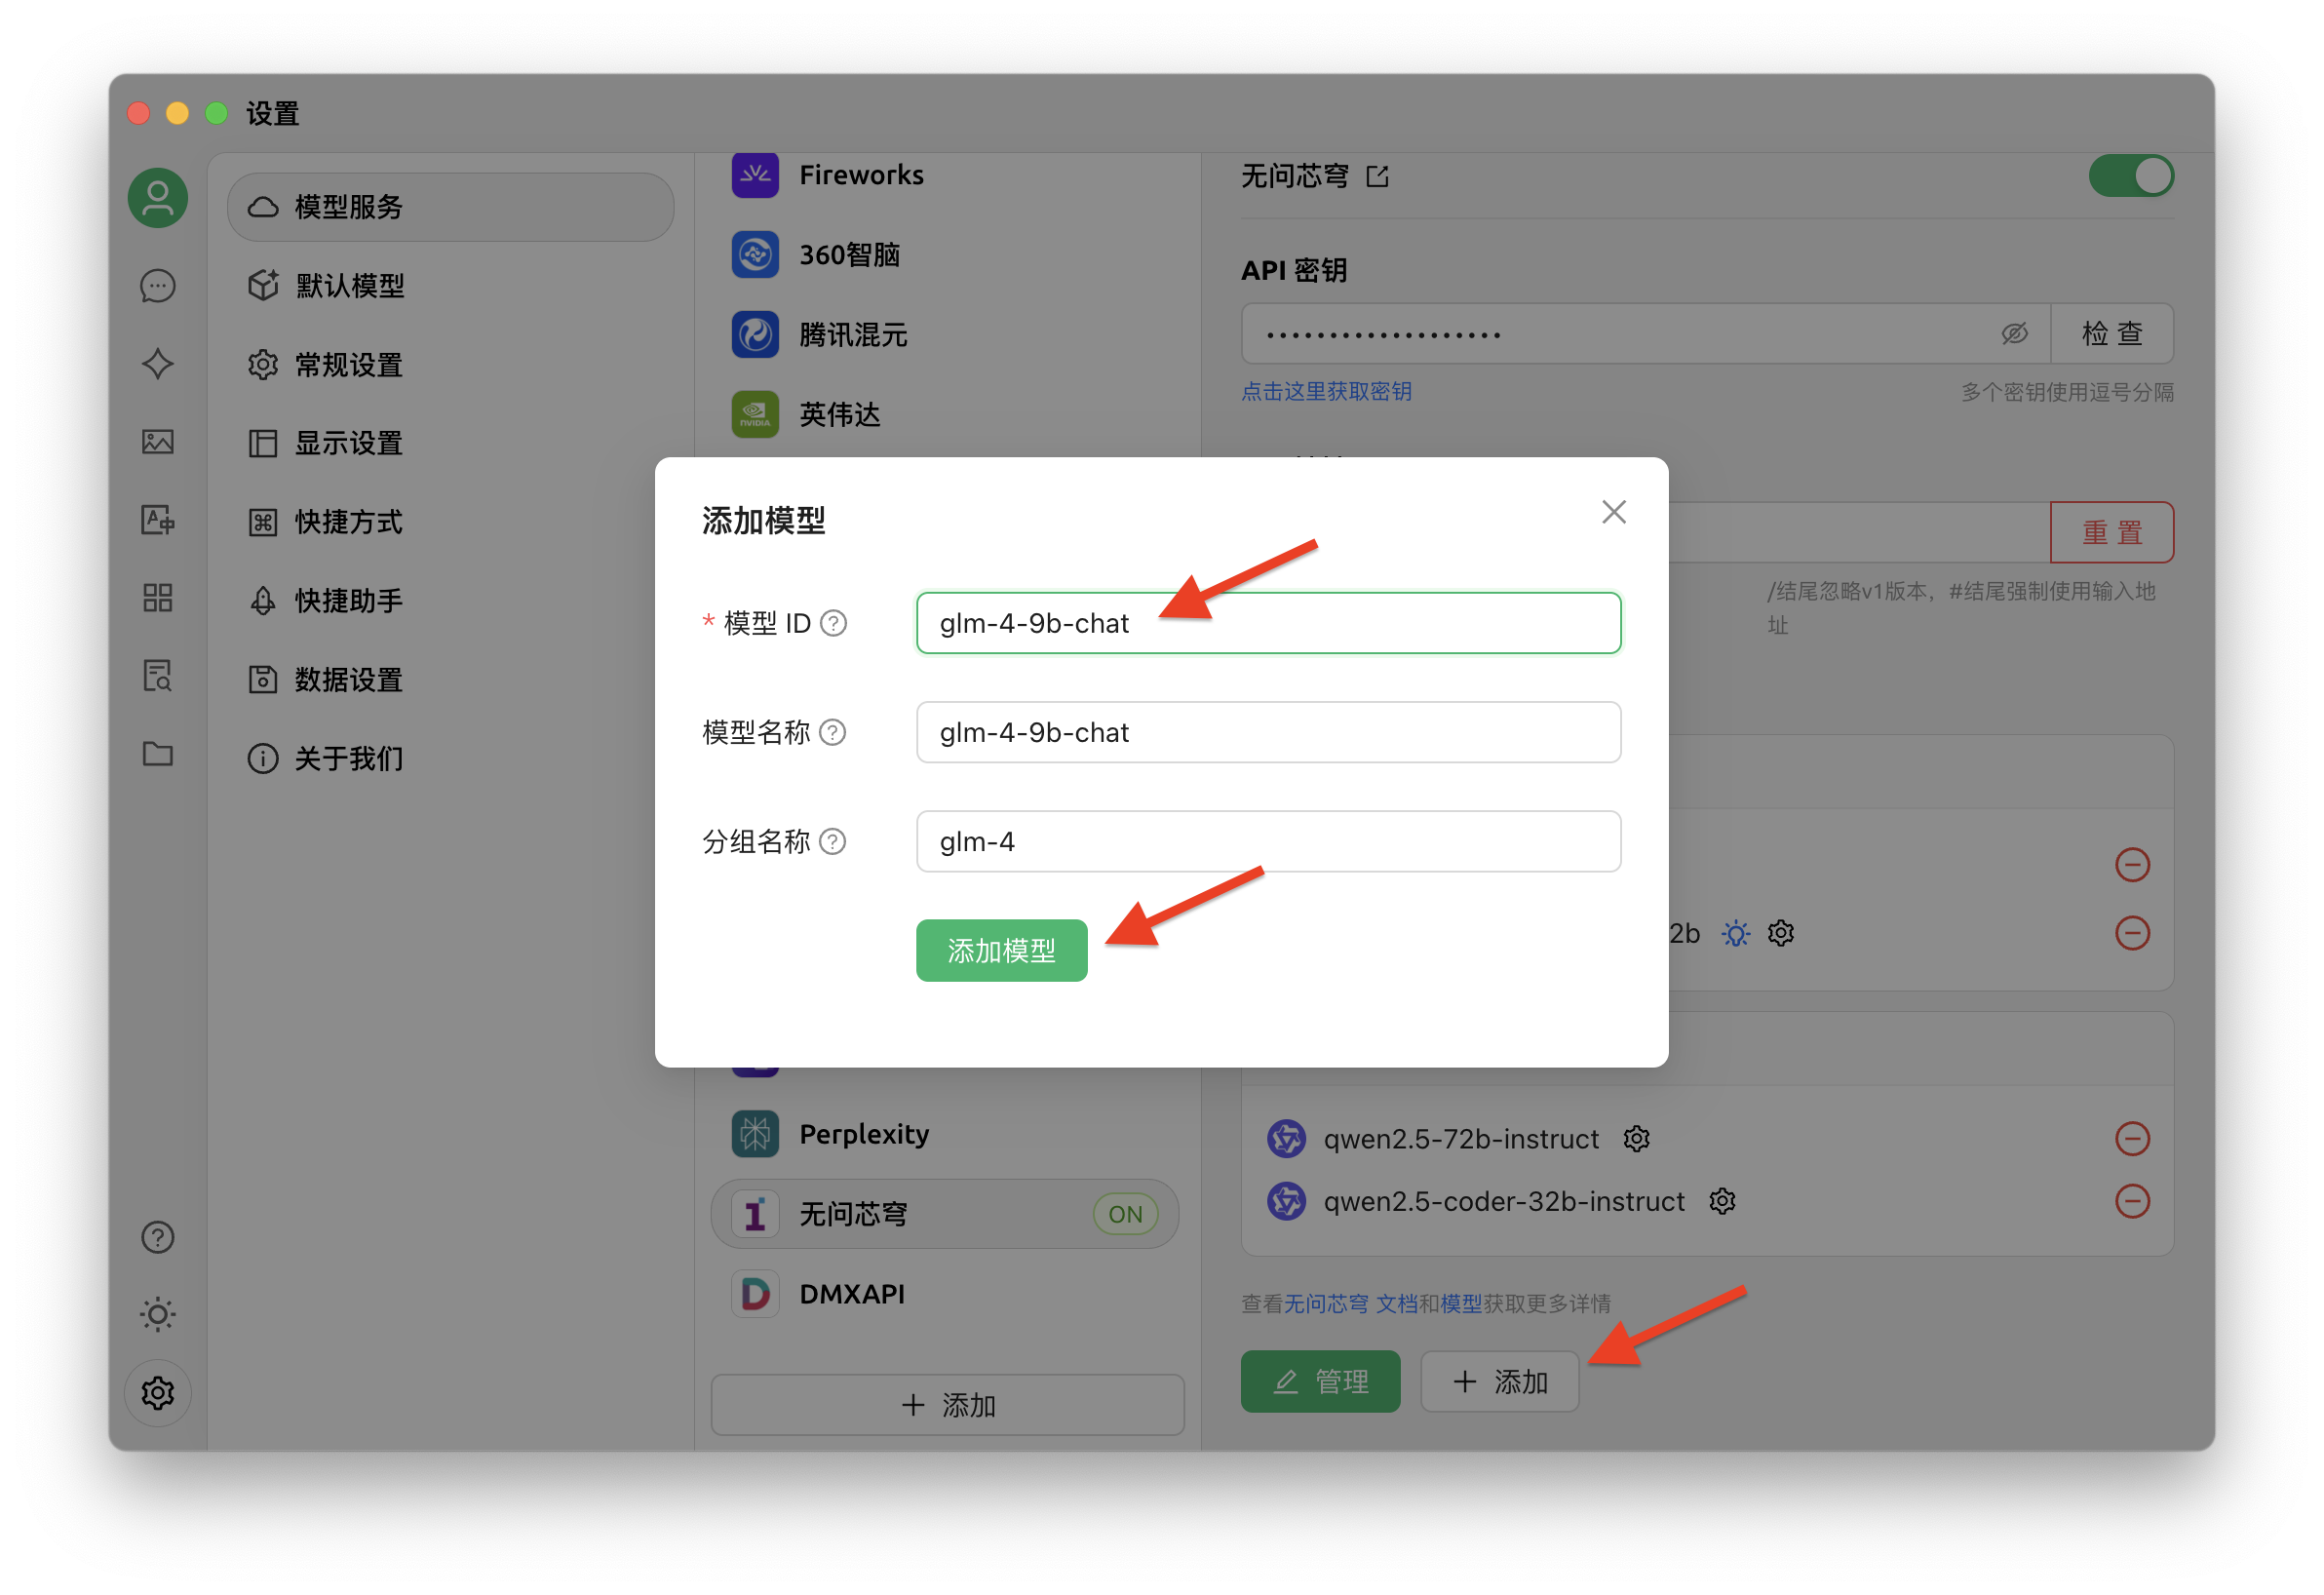Viewport: 2324px width, 1595px height.
Task: Open 点击这里获取密钥 link
Action: click(1326, 392)
